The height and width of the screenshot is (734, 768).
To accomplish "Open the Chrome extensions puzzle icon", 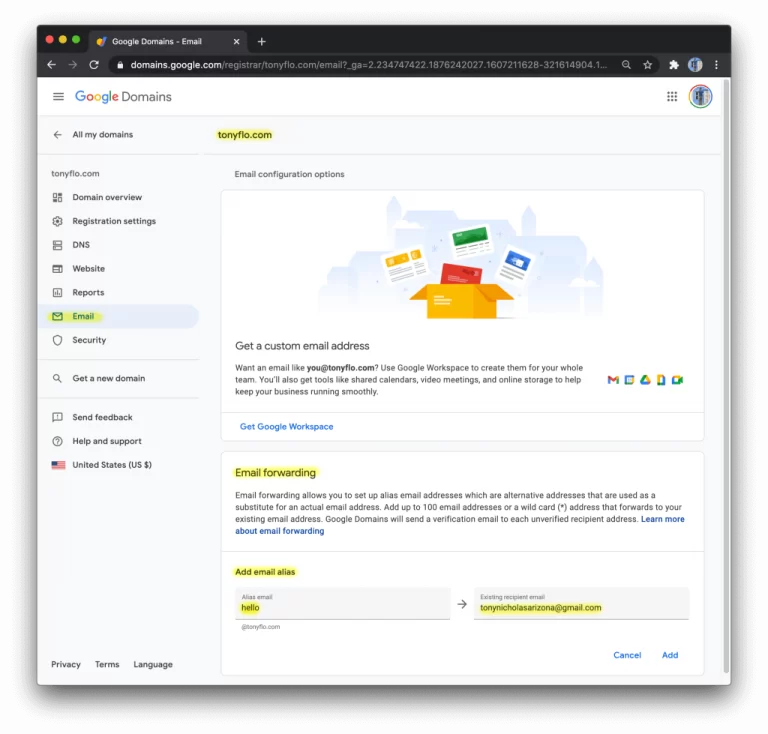I will [674, 65].
